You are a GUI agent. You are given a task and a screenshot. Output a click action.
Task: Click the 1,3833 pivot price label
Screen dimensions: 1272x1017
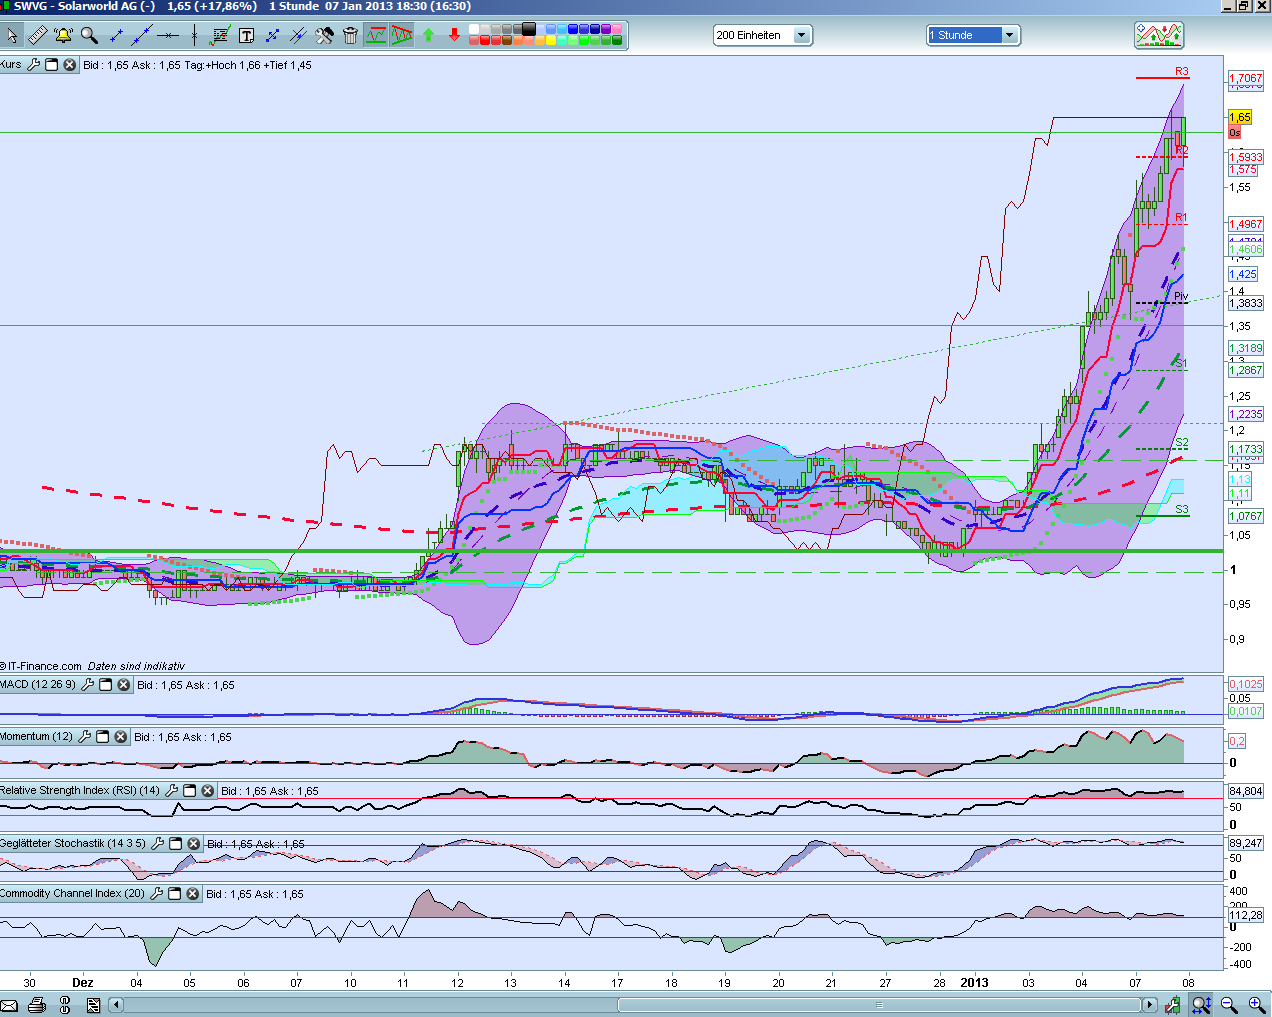click(x=1246, y=303)
